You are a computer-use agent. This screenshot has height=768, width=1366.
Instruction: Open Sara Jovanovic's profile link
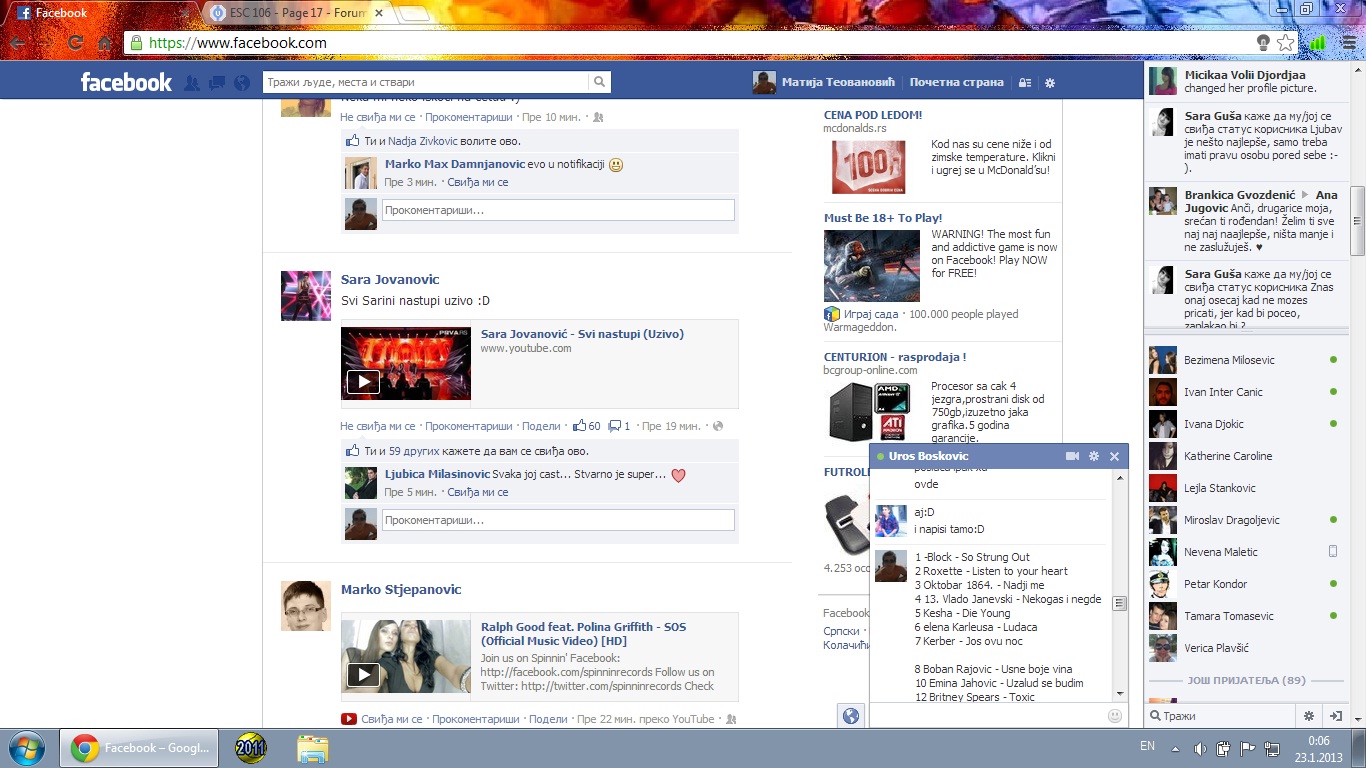[x=389, y=279]
